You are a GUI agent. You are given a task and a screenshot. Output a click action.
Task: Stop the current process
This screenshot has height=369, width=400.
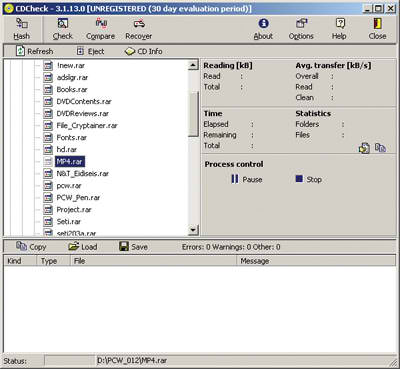(309, 179)
